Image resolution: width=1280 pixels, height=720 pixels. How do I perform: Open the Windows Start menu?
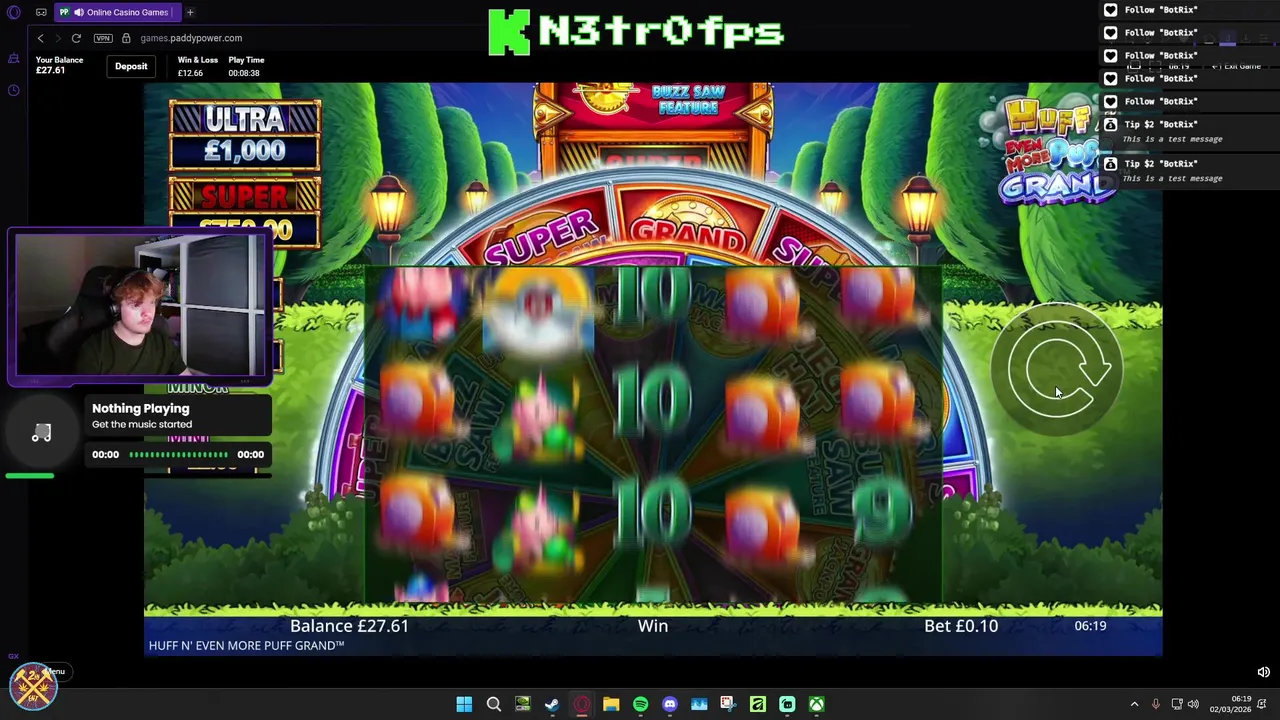(x=464, y=705)
